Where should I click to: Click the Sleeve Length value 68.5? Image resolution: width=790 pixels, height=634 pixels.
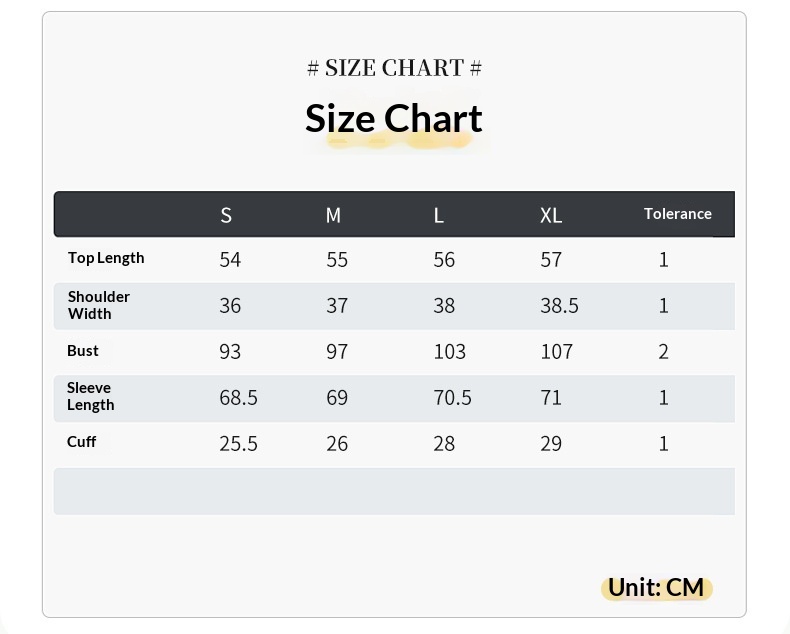[238, 398]
